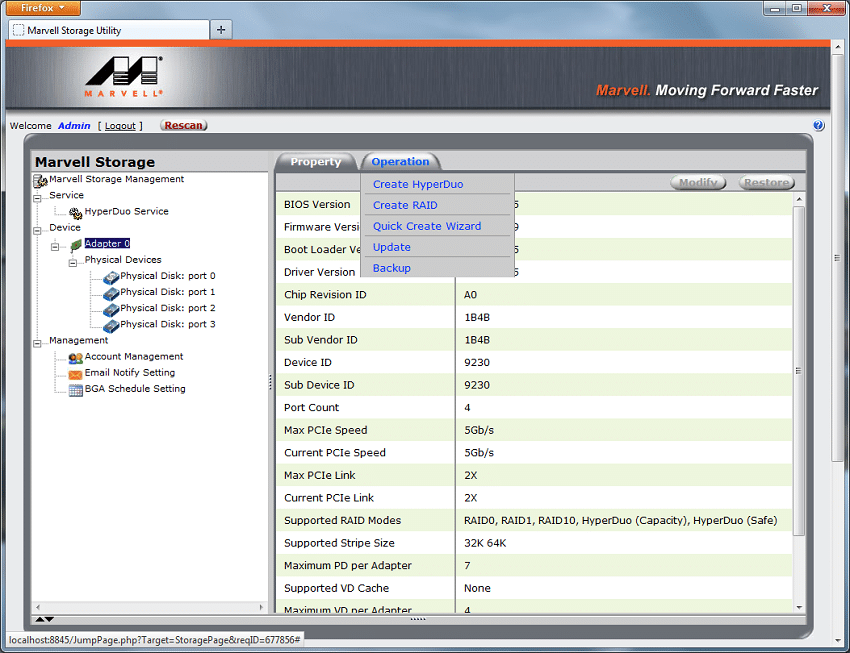The width and height of the screenshot is (850, 653).
Task: Click the browser page scrollbar thumb
Action: (x=838, y=258)
